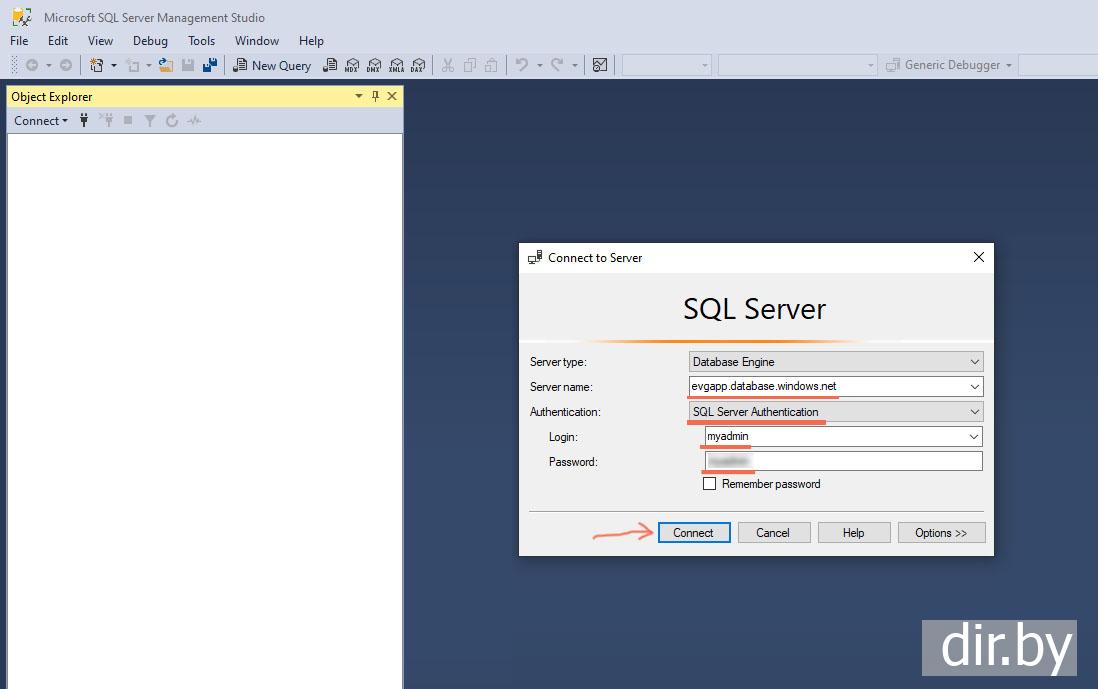Viewport: 1098px width, 689px height.
Task: Click the Password input field
Action: click(843, 462)
